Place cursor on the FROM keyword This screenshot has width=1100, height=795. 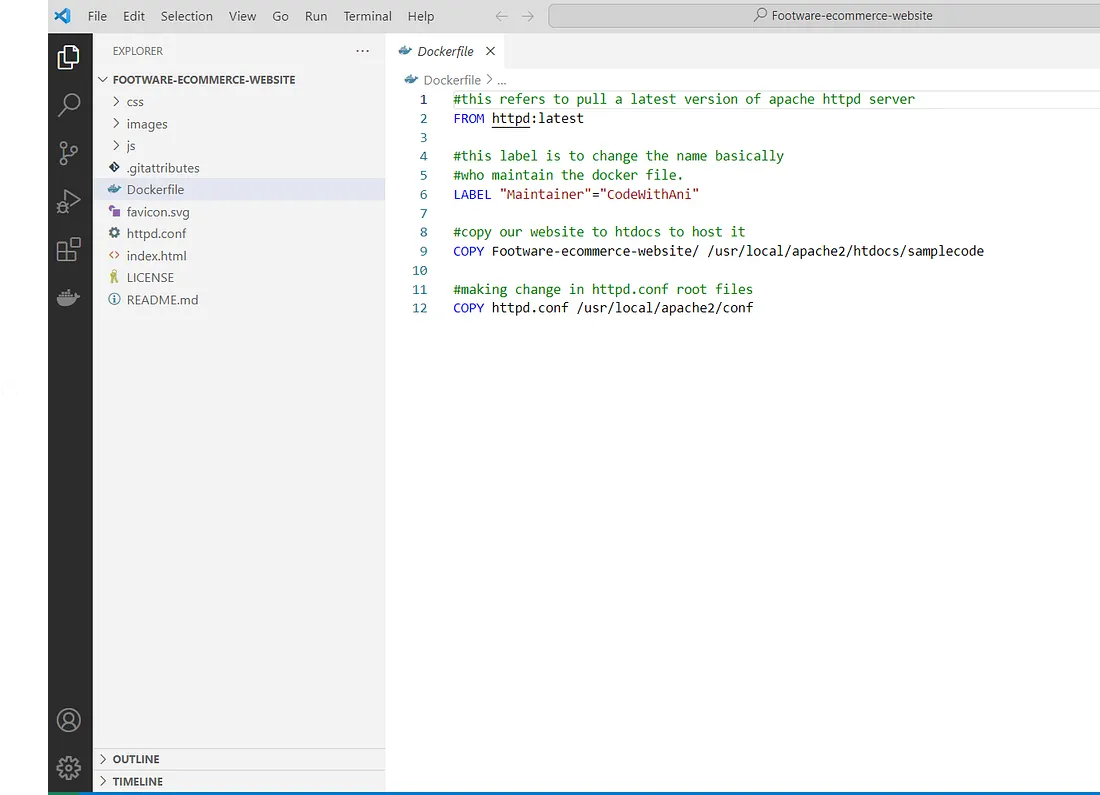469,118
